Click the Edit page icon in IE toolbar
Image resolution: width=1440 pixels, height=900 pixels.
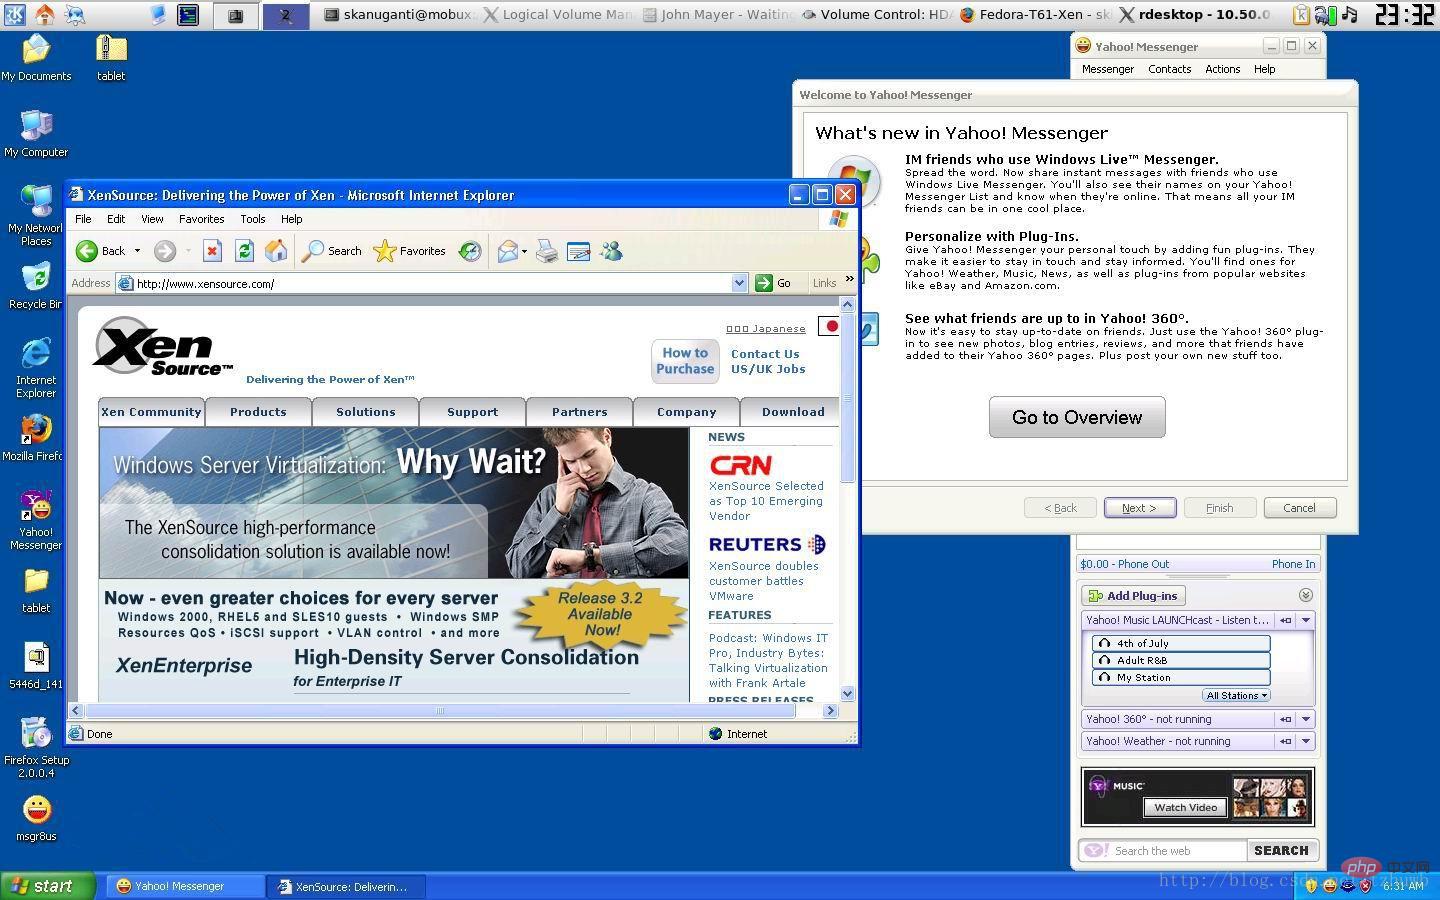(x=578, y=251)
